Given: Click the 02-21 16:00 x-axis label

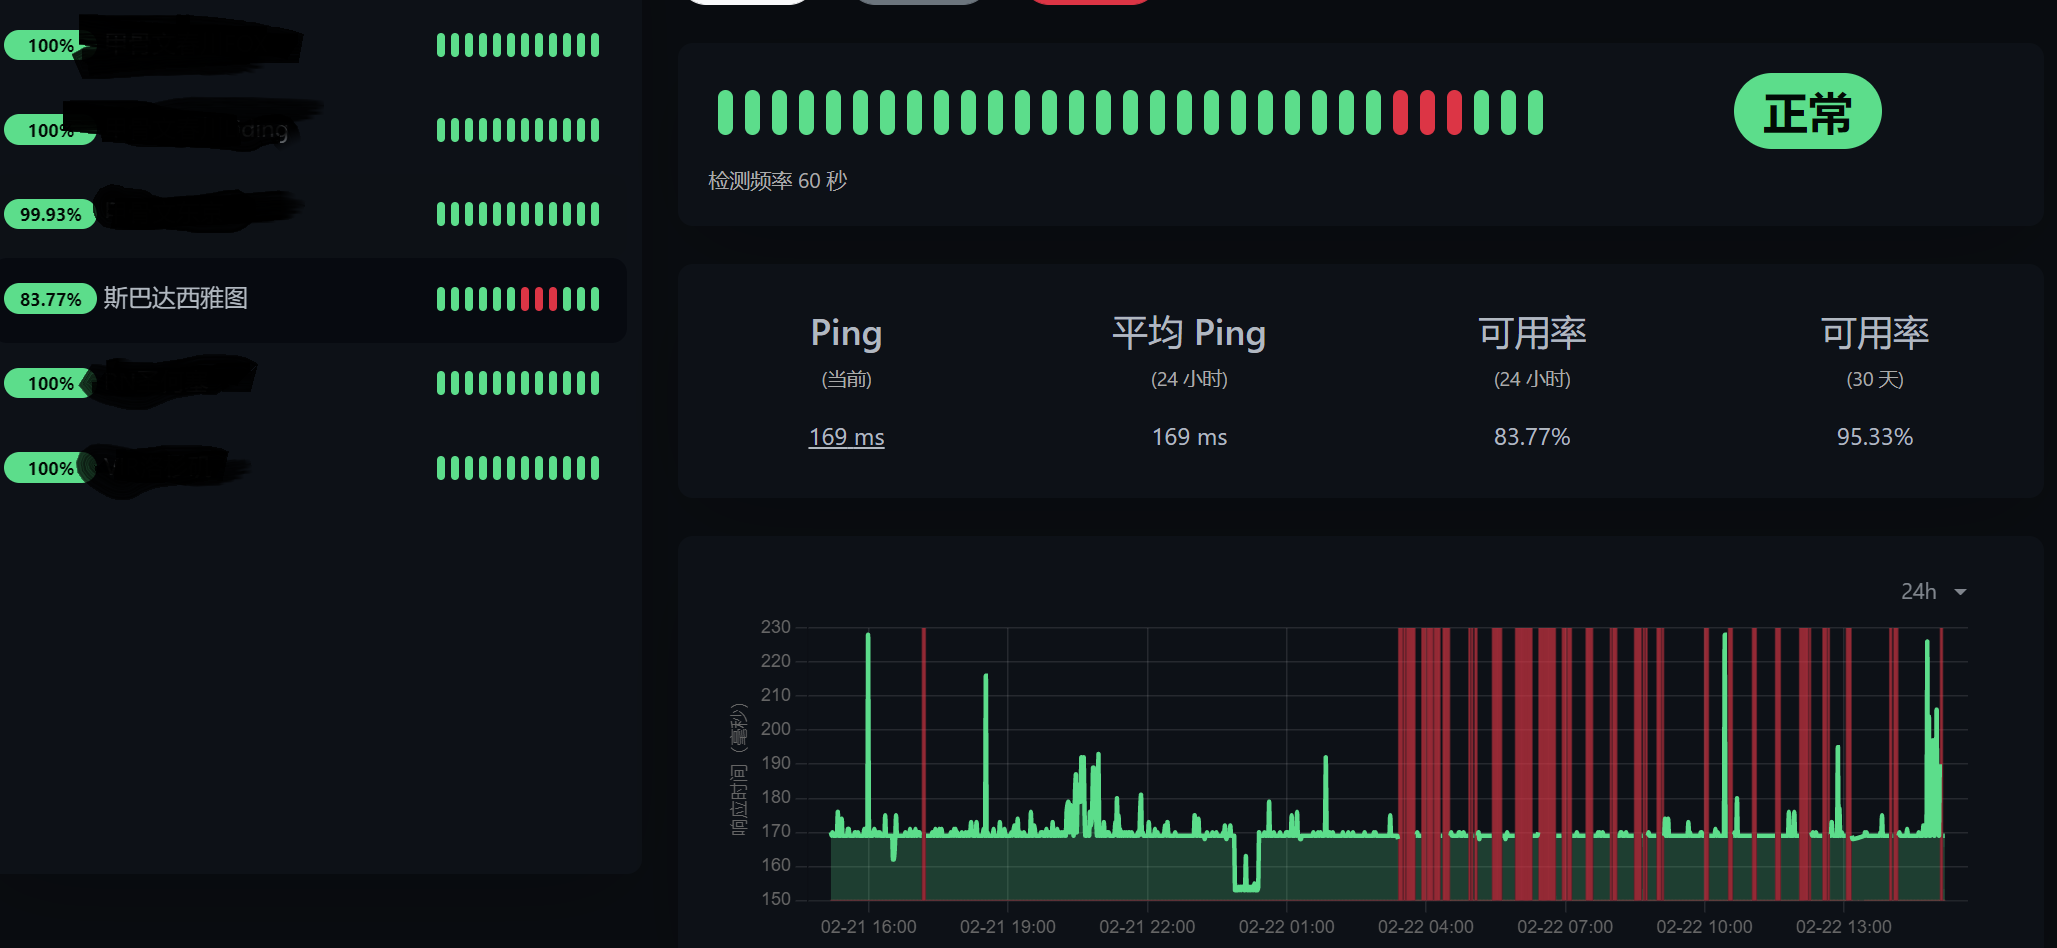Looking at the screenshot, I should coord(868,927).
